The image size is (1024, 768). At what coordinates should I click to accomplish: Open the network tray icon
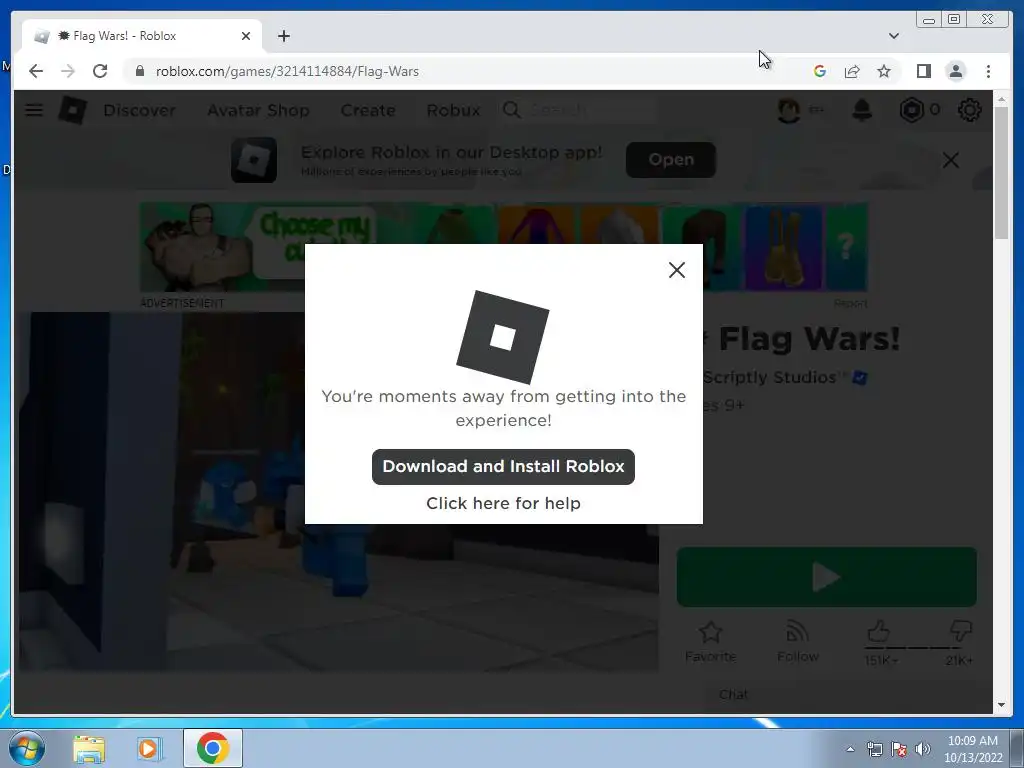[874, 749]
